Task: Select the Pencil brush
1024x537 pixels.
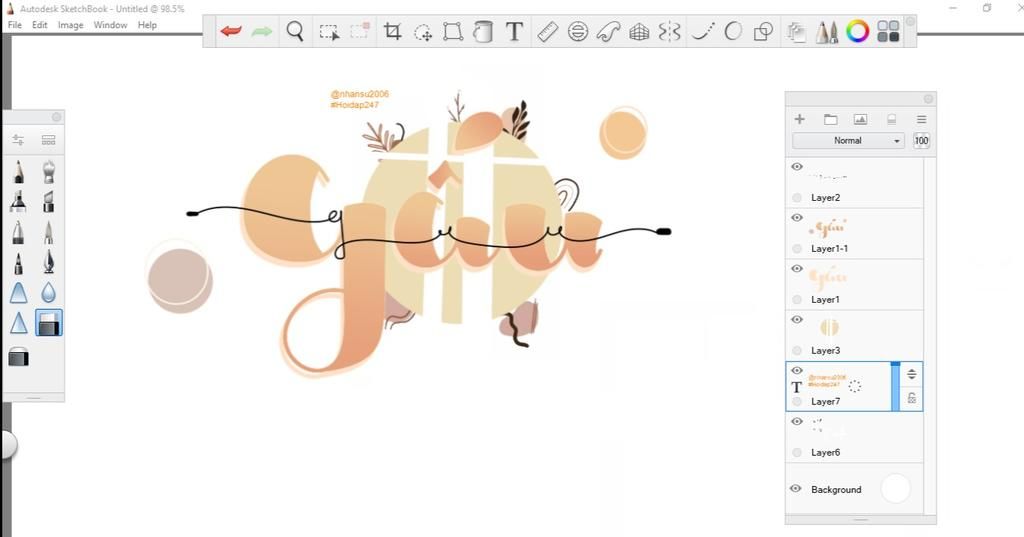Action: (x=18, y=171)
